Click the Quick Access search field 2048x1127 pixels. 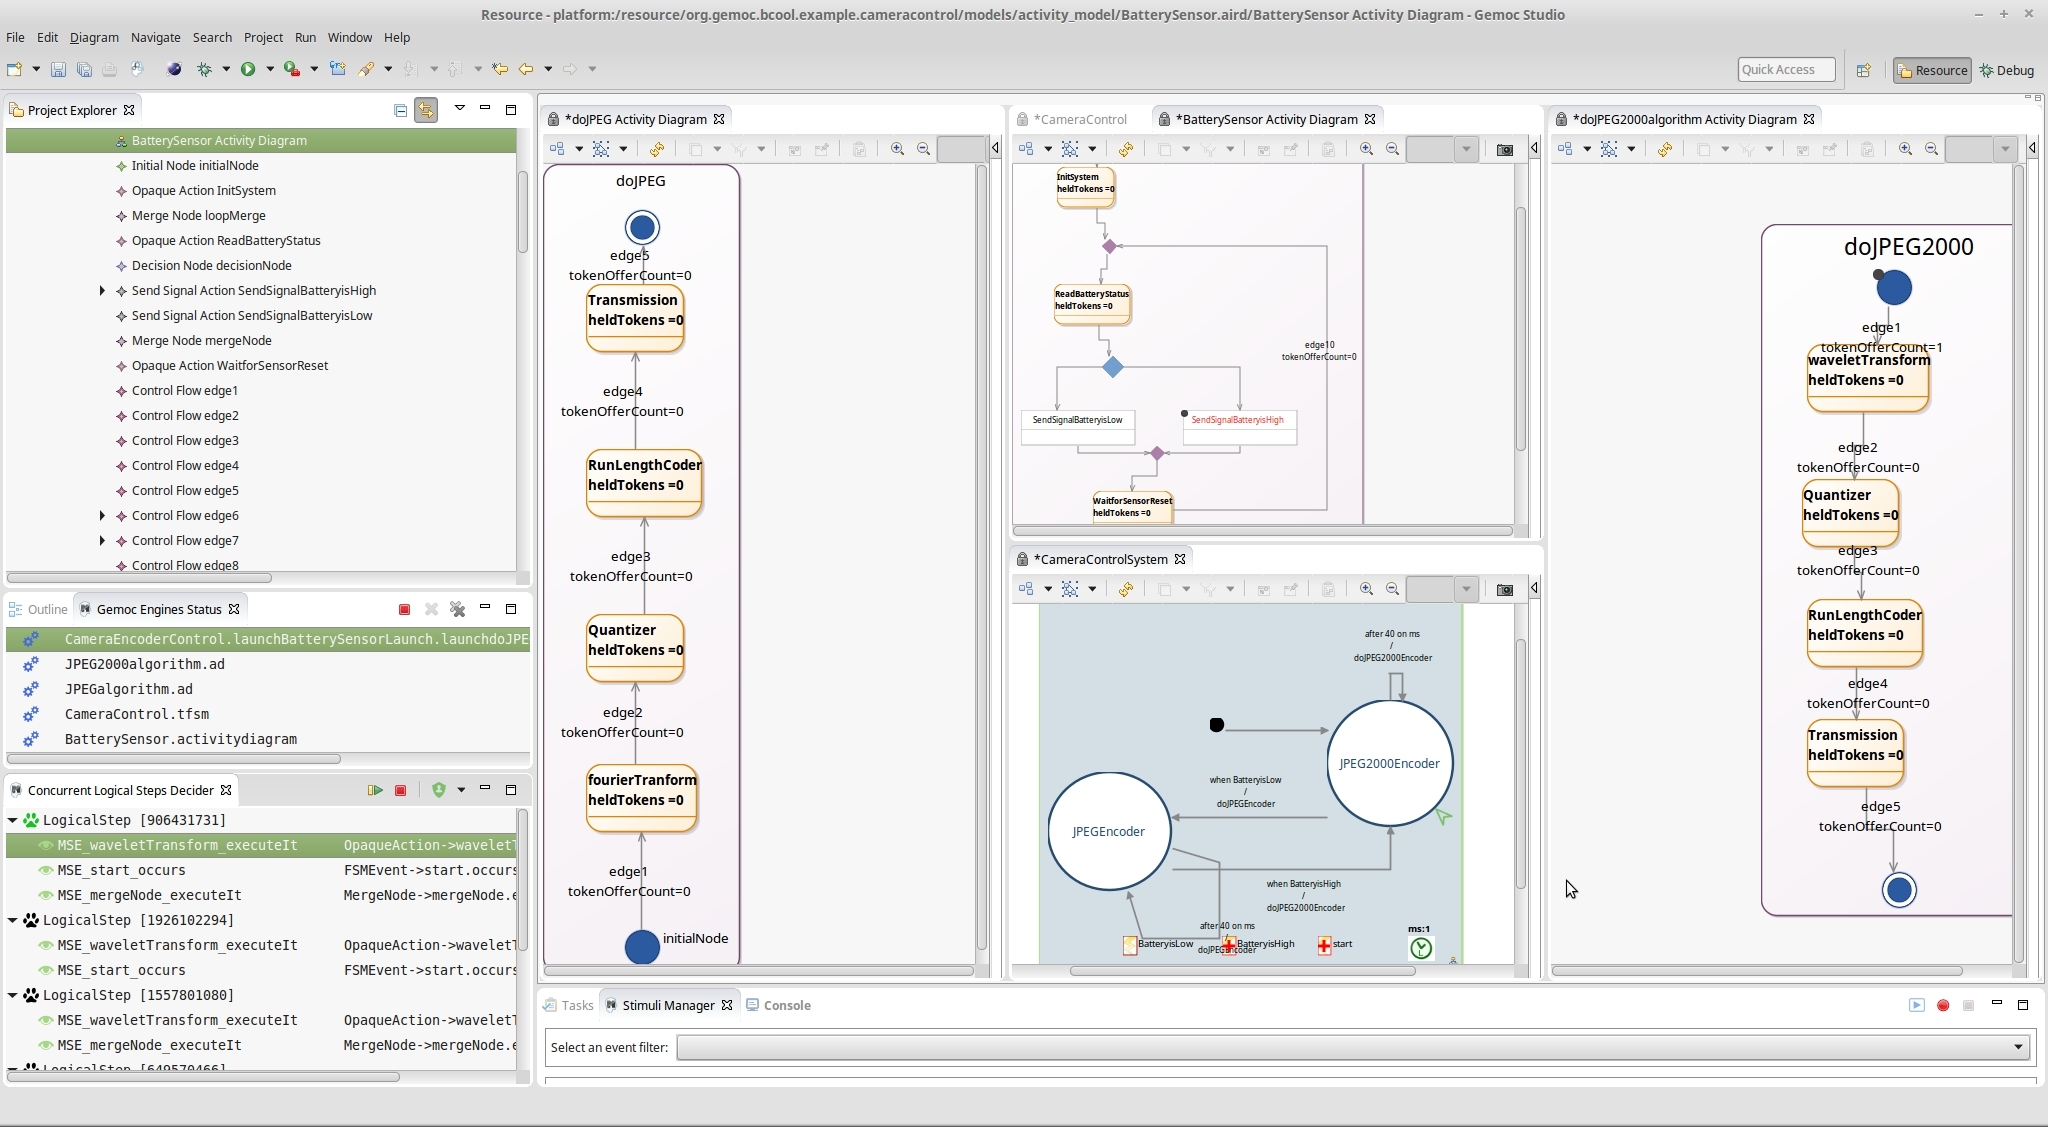point(1785,69)
